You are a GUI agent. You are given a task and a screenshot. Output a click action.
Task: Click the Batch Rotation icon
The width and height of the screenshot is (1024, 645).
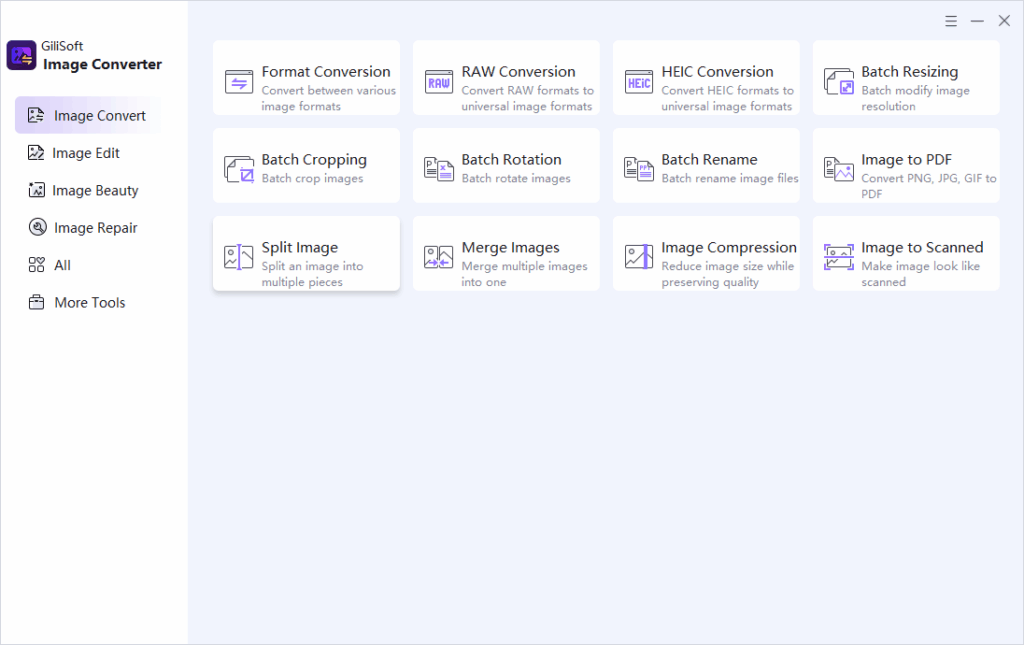pyautogui.click(x=439, y=169)
